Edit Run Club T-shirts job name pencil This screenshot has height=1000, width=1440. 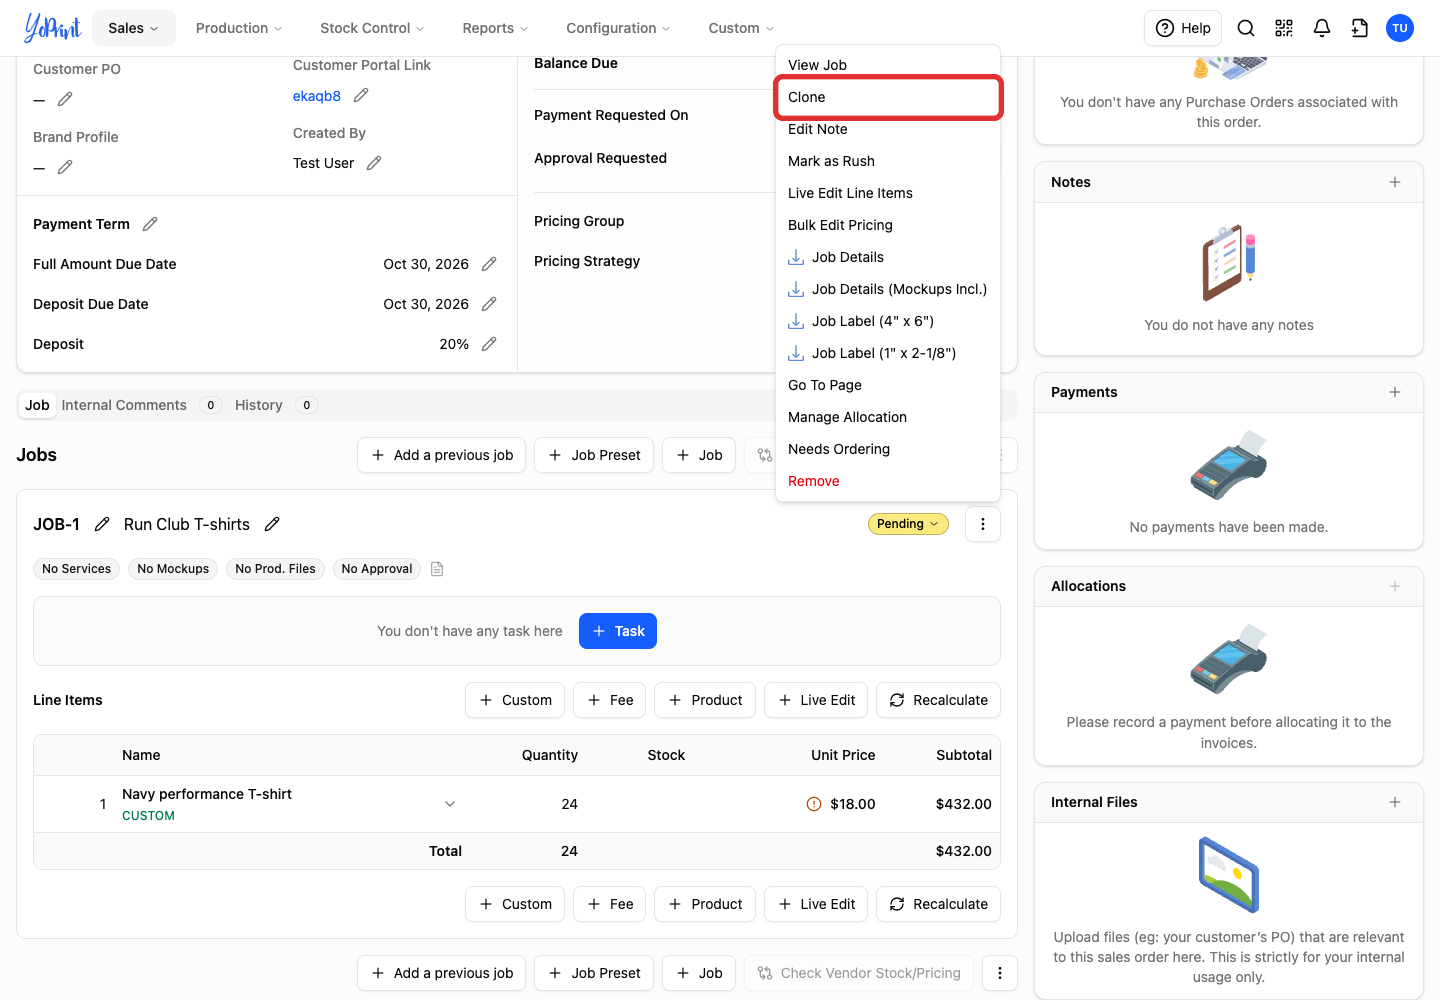tap(272, 524)
